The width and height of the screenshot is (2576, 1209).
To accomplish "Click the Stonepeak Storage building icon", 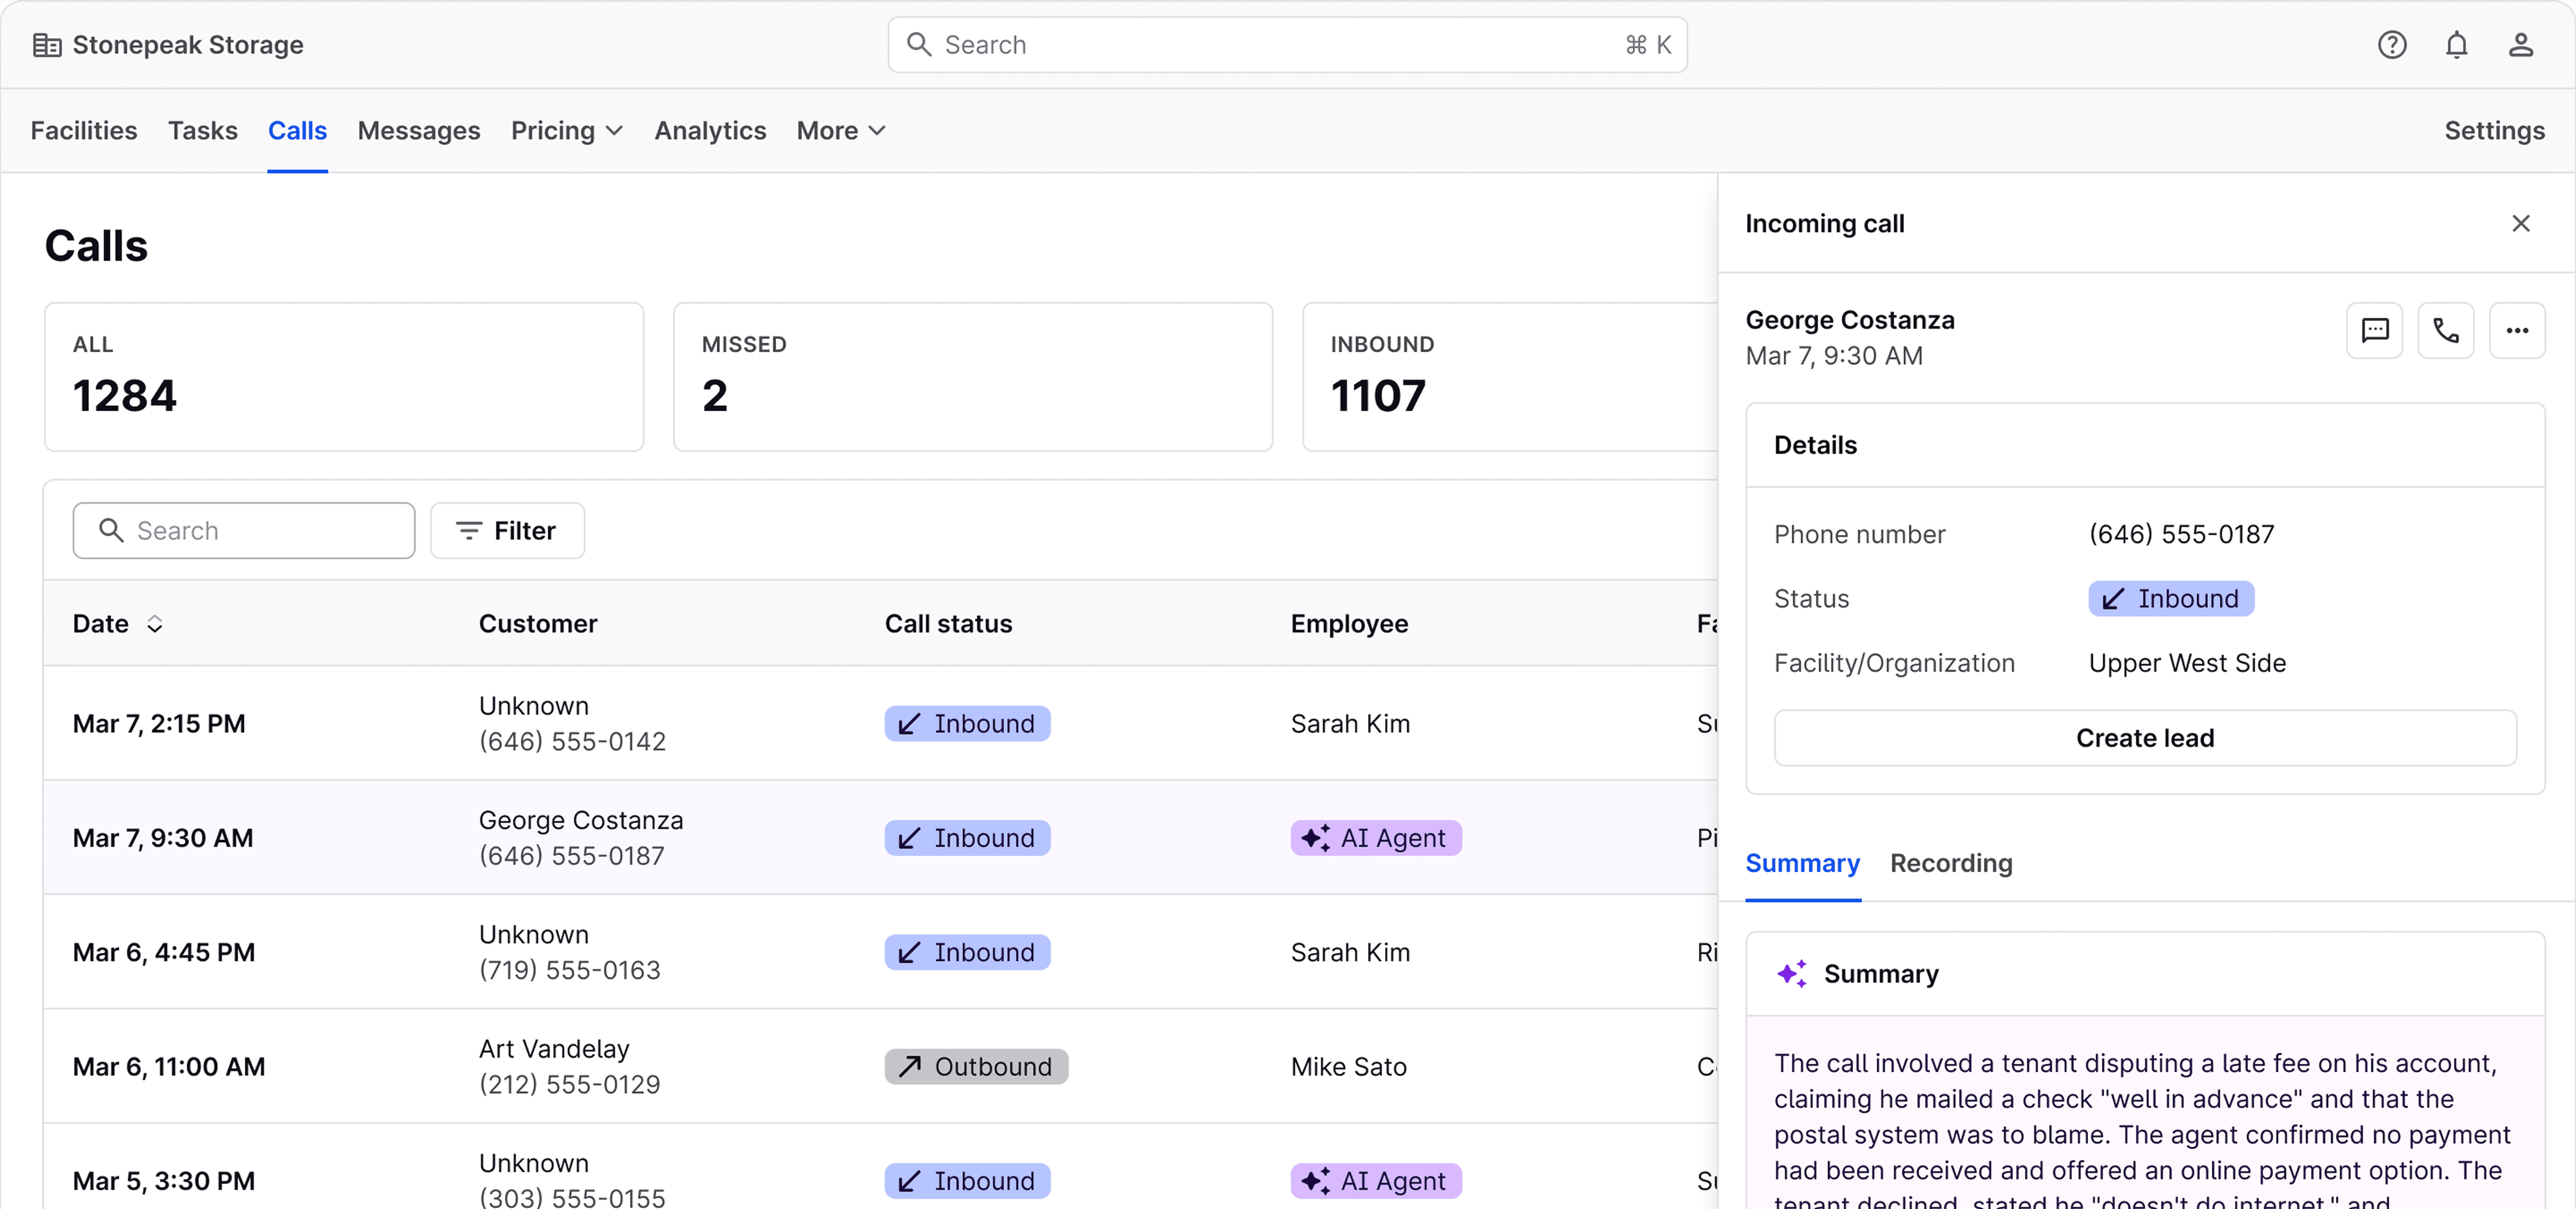I will (x=46, y=45).
